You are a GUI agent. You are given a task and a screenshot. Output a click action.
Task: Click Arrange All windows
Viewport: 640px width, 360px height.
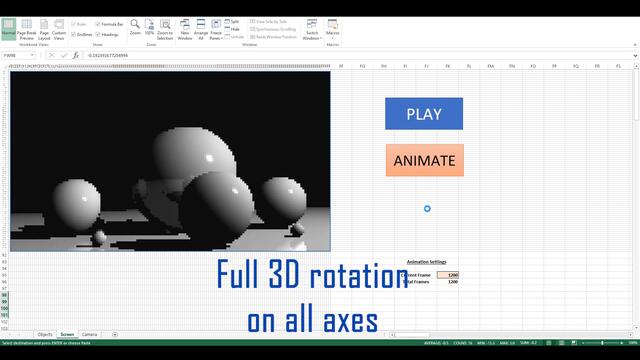[x=201, y=29]
